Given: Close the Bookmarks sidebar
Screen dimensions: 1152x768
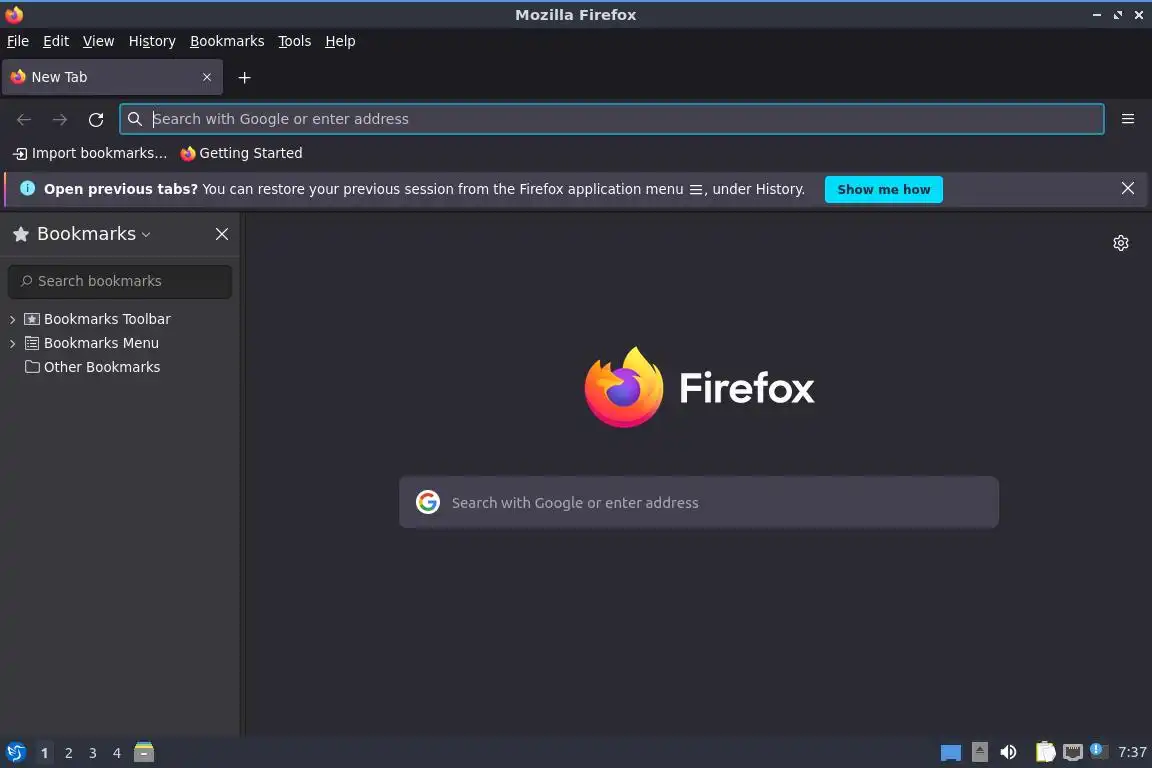Looking at the screenshot, I should click(x=221, y=234).
